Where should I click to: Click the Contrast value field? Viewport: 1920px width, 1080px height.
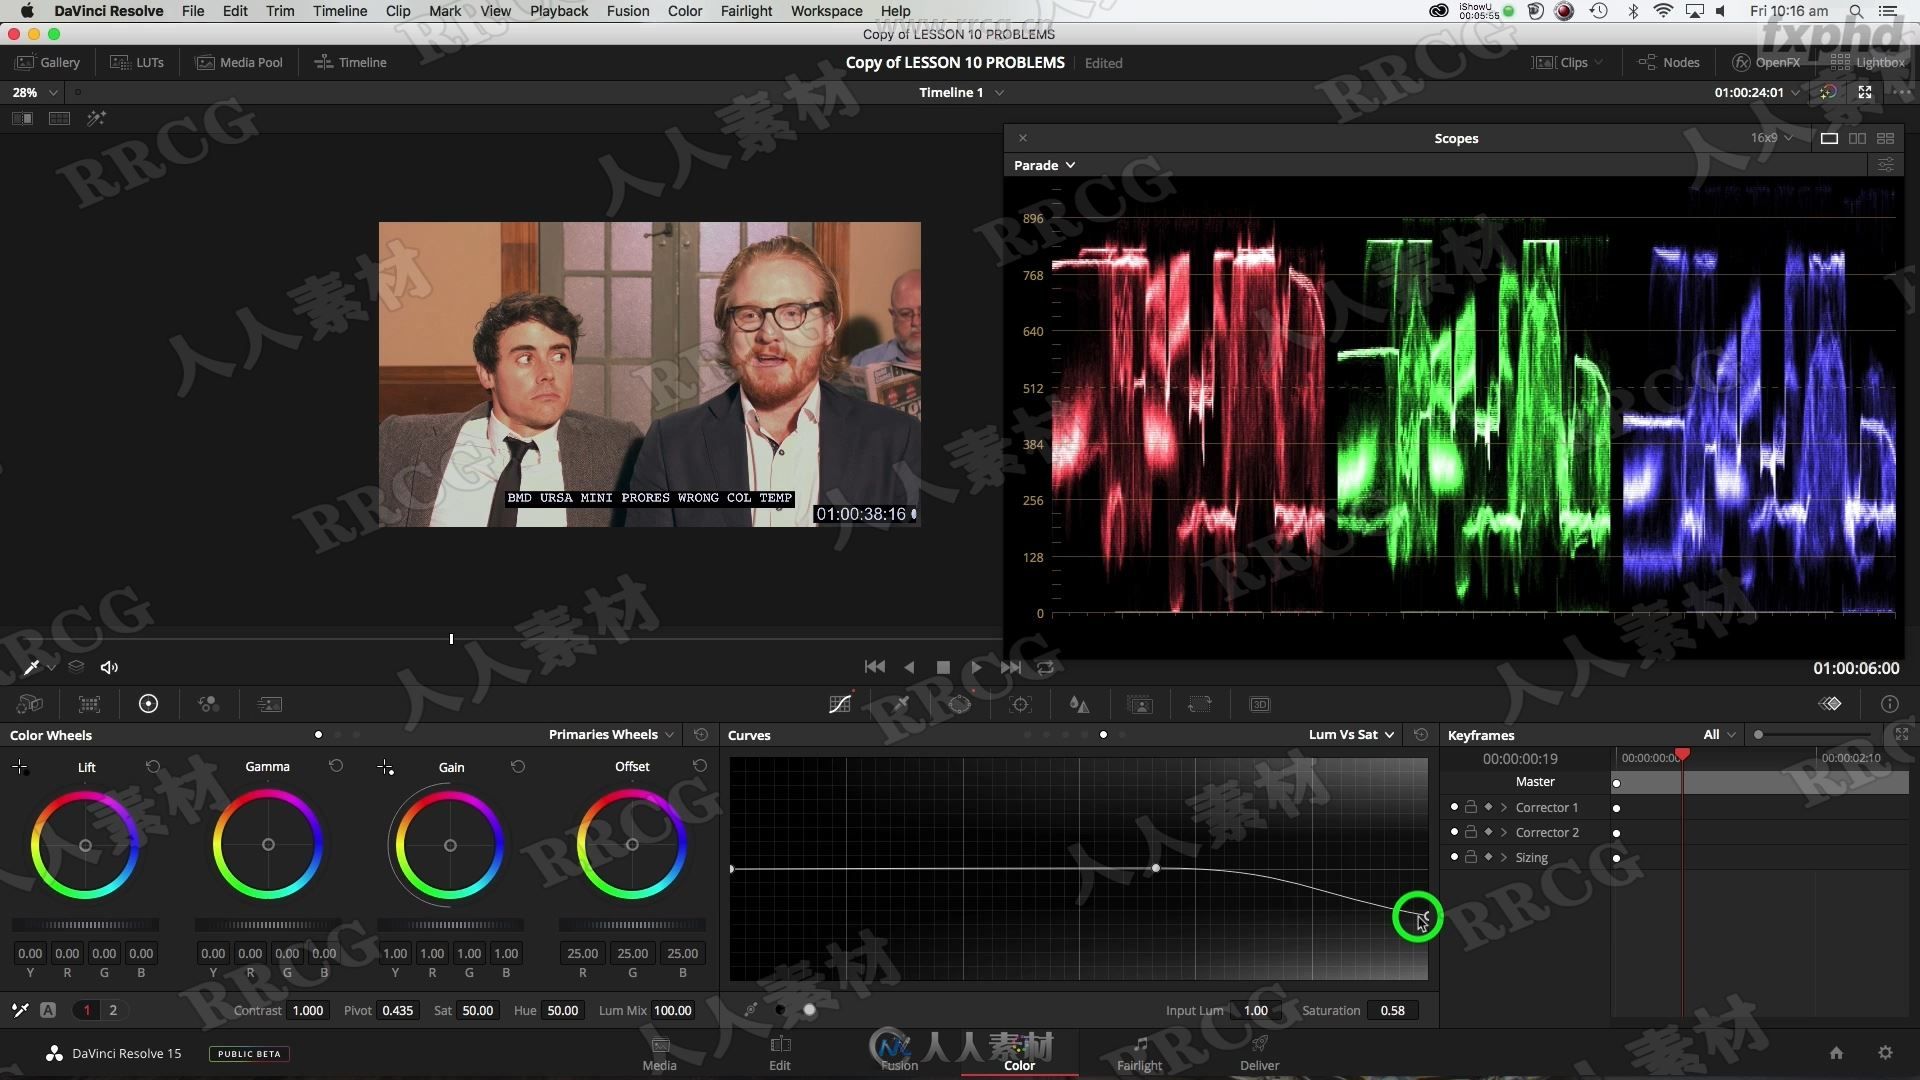point(307,1010)
